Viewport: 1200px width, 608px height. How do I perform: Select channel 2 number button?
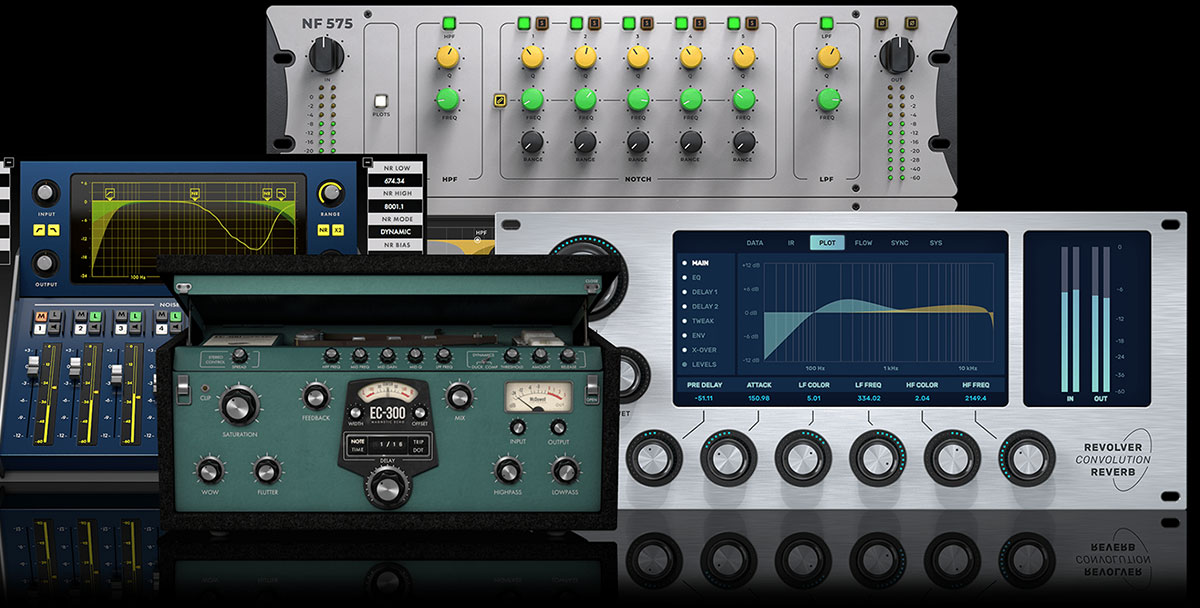(80, 328)
